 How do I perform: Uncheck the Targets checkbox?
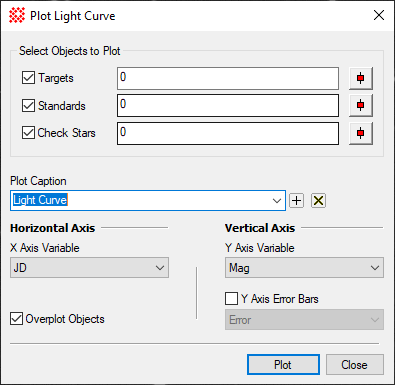pos(28,78)
